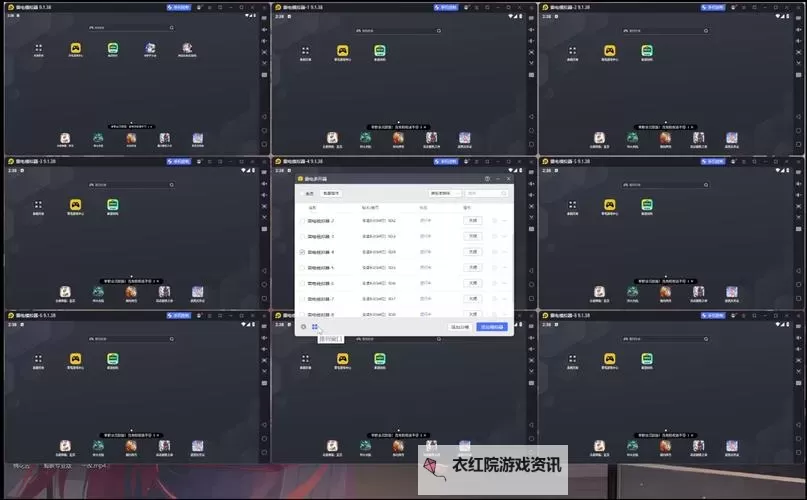Open yellow gamepad game center app in 雷电模拟器-1 window

[342, 50]
